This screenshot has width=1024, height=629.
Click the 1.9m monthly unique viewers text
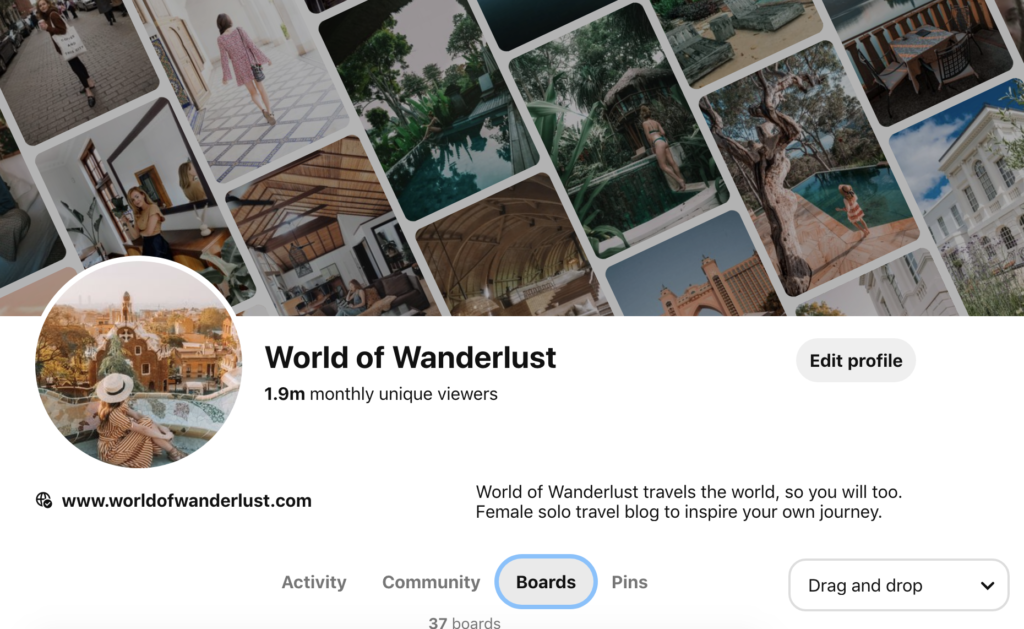click(x=381, y=394)
